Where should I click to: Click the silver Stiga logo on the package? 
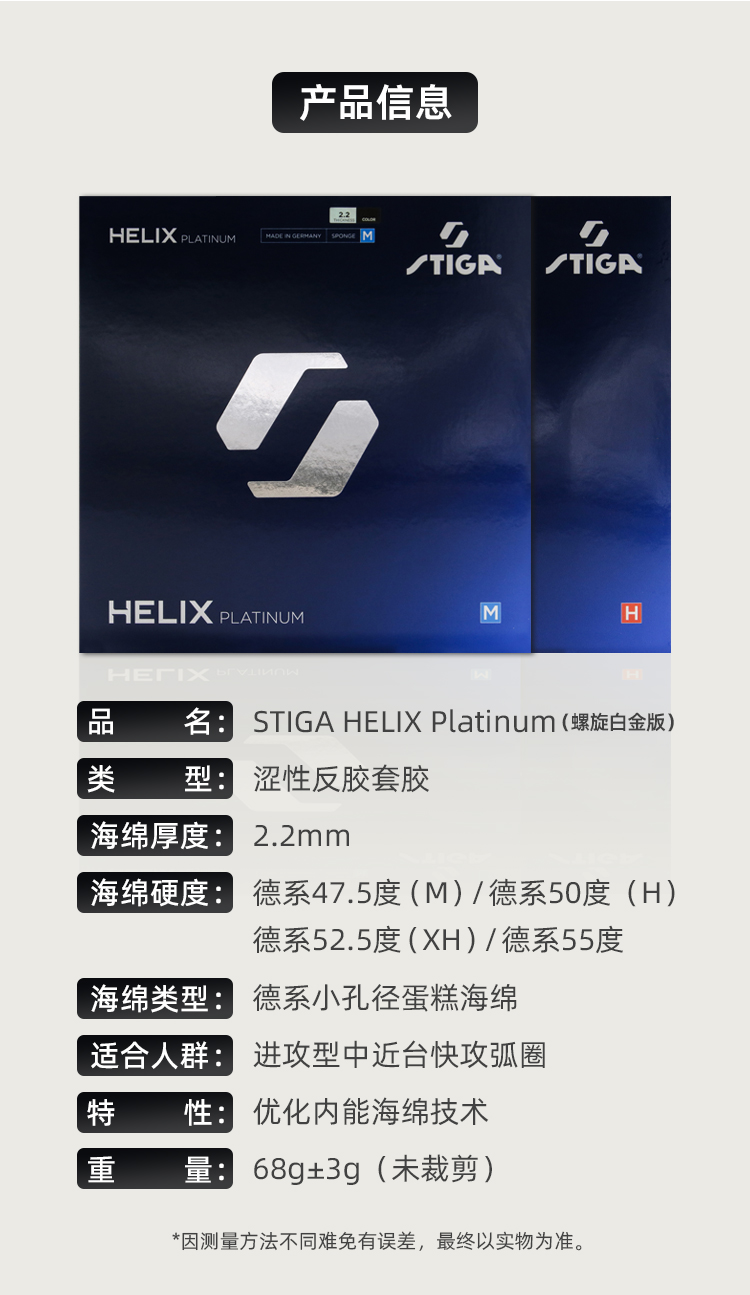298,424
